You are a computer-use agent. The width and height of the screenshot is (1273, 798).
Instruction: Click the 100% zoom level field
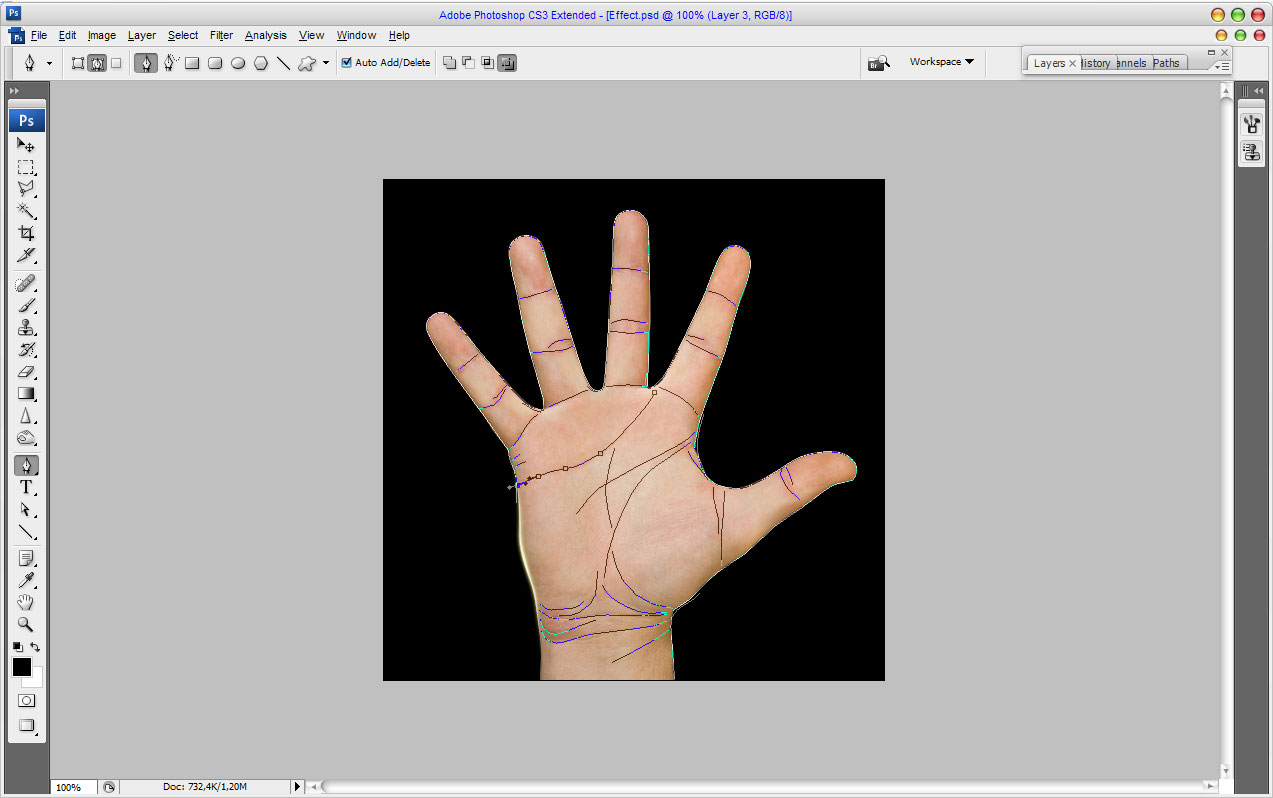click(74, 787)
